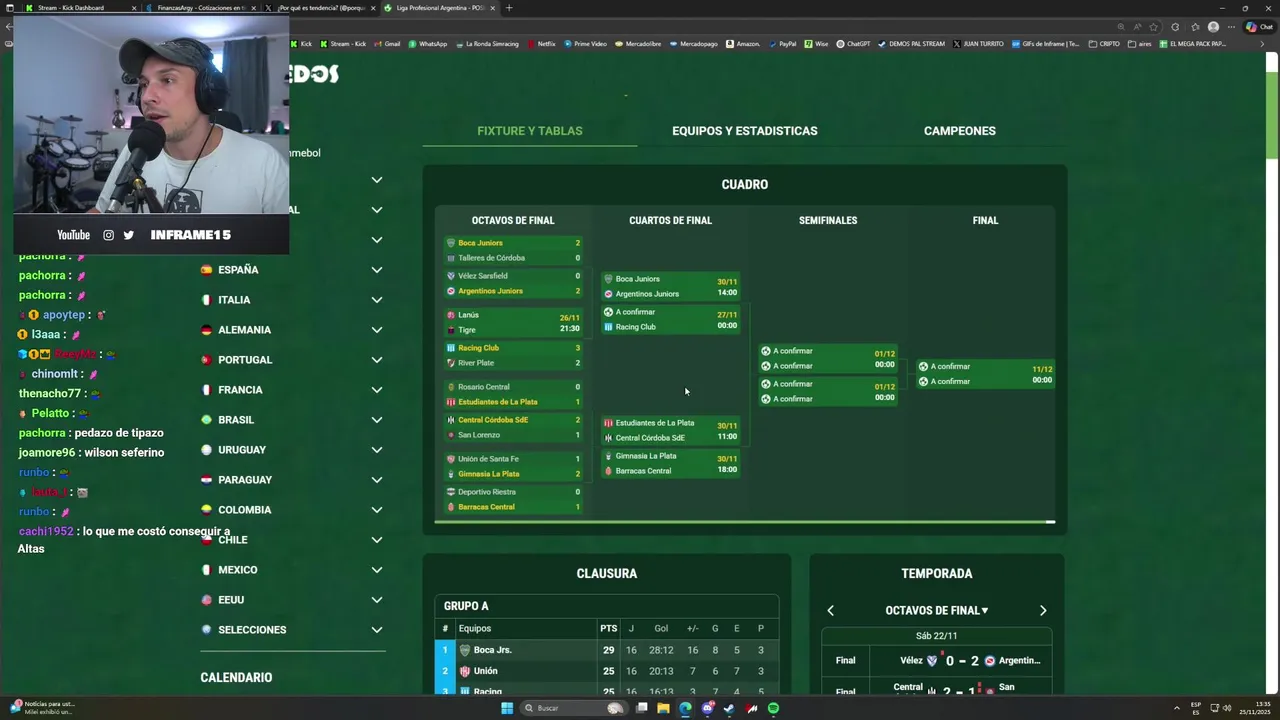
Task: Expand the Uruguay leagues list
Action: coord(377,450)
